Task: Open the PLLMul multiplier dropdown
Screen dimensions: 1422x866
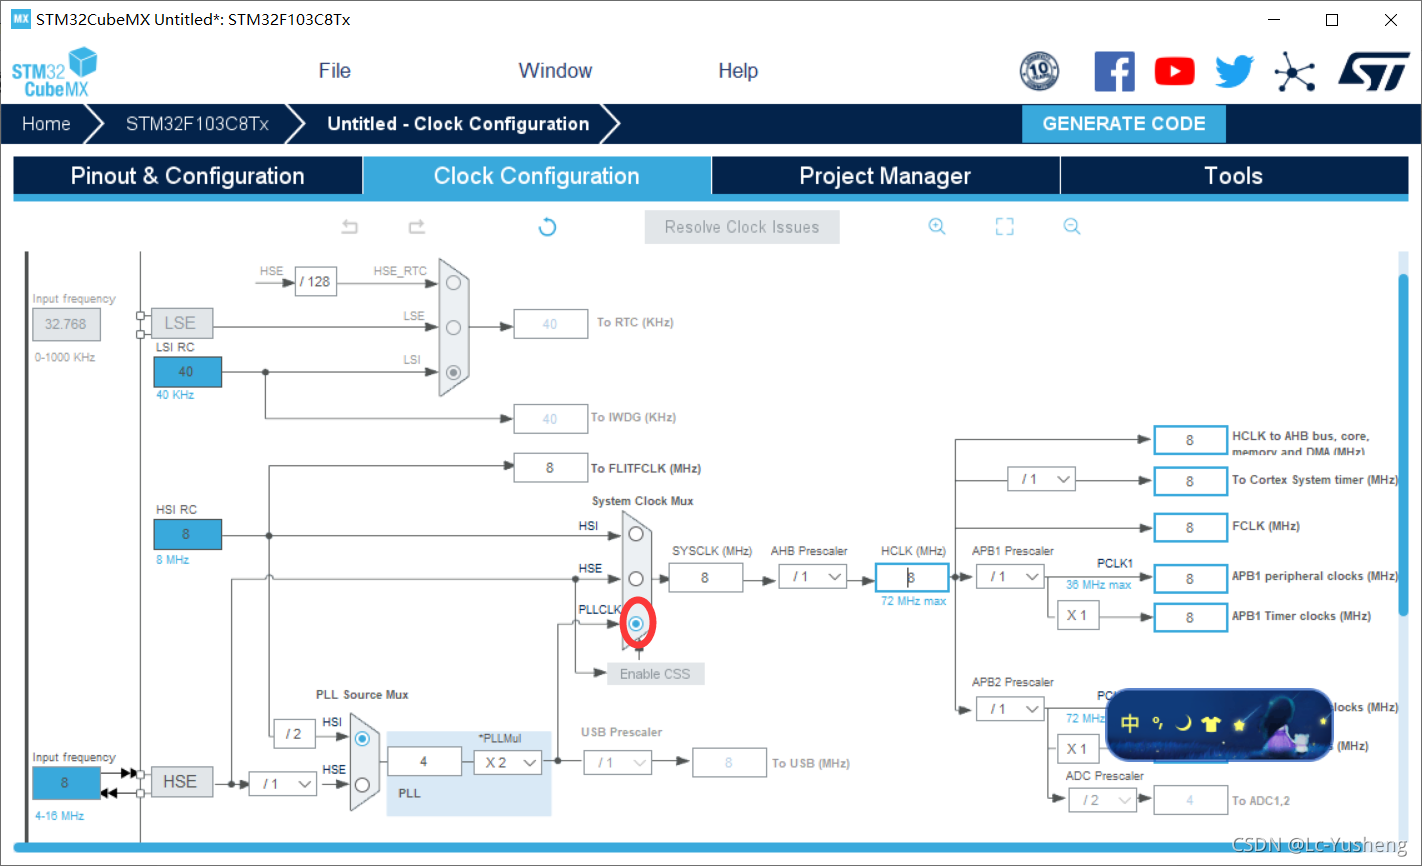Action: point(508,763)
